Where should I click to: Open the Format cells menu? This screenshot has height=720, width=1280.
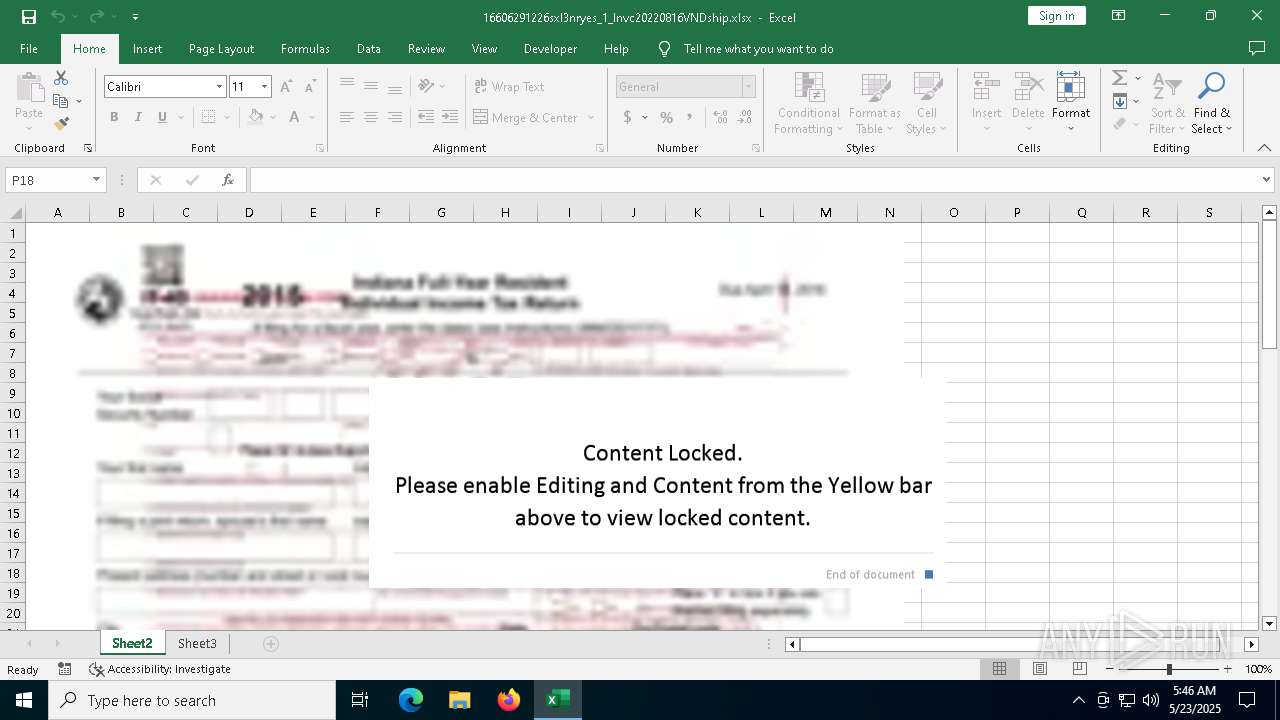(1071, 101)
